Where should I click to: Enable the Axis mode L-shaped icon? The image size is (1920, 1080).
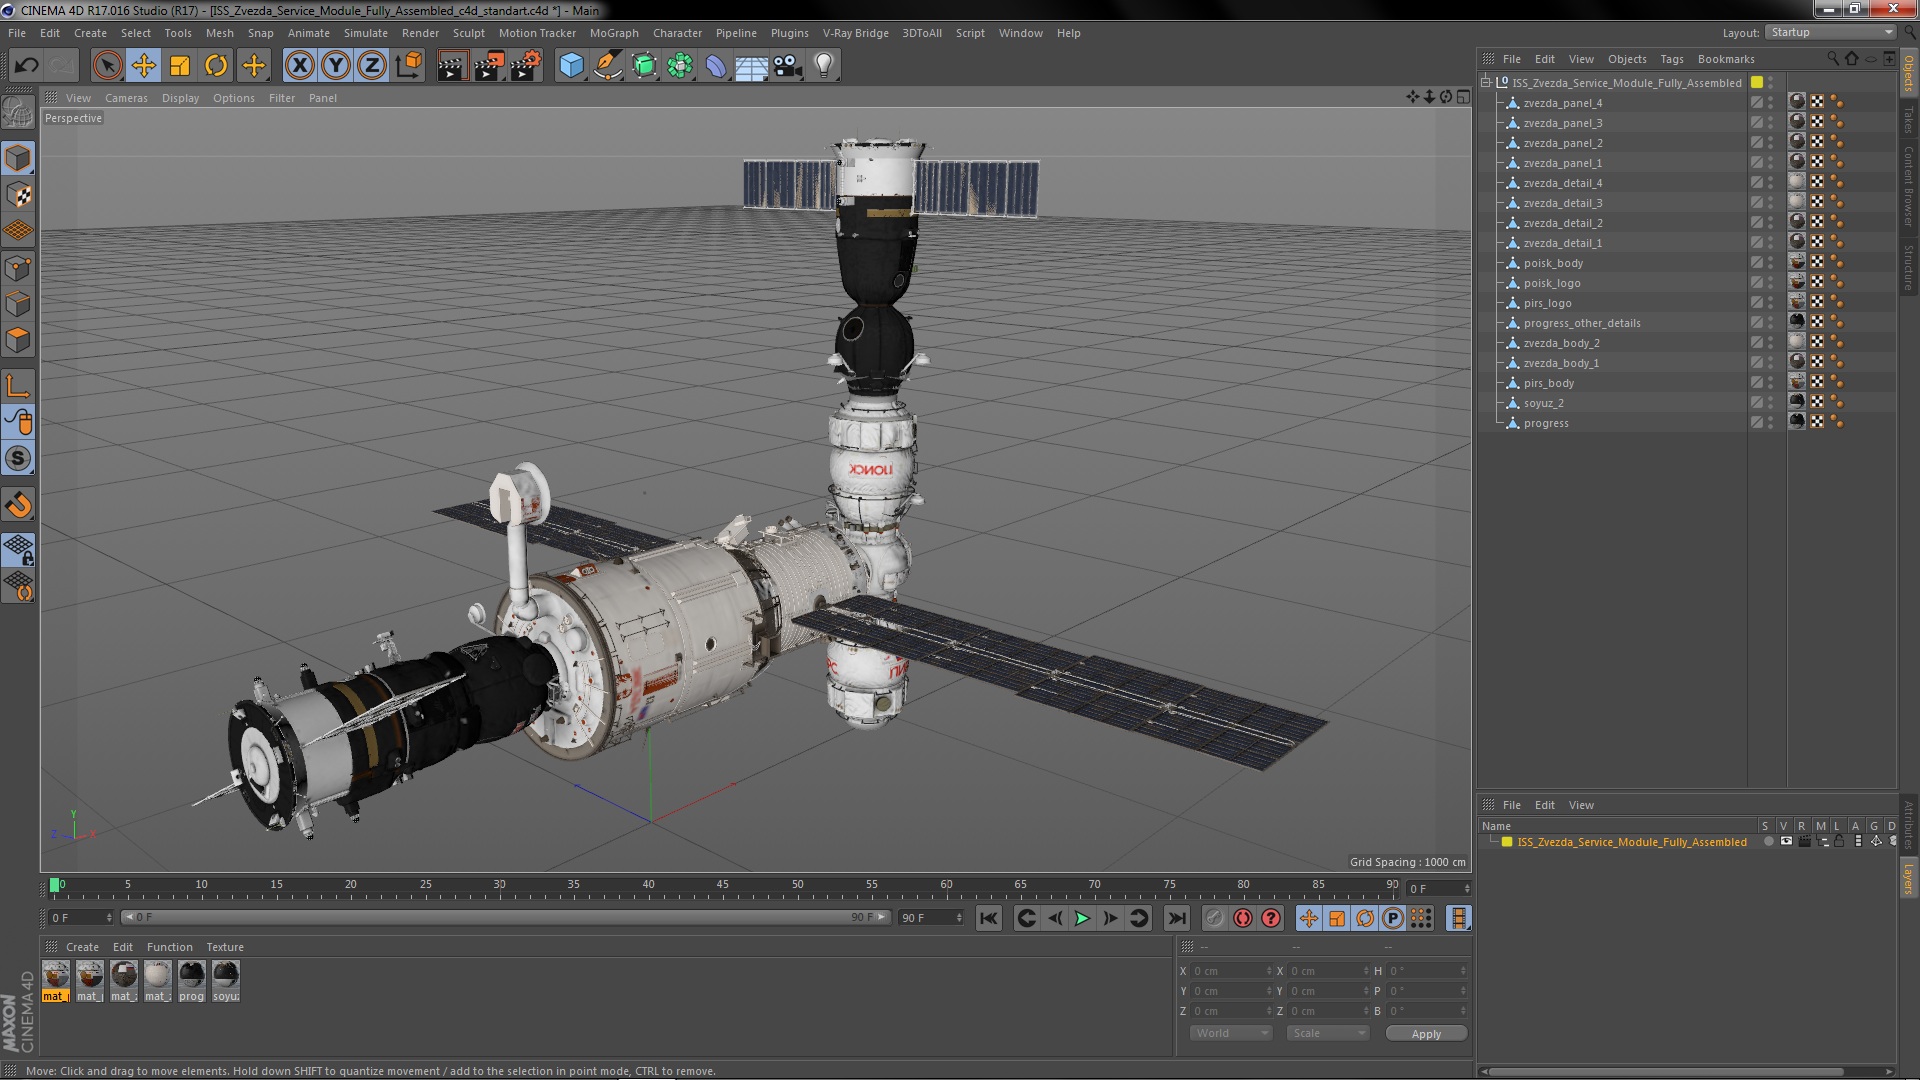coord(18,386)
